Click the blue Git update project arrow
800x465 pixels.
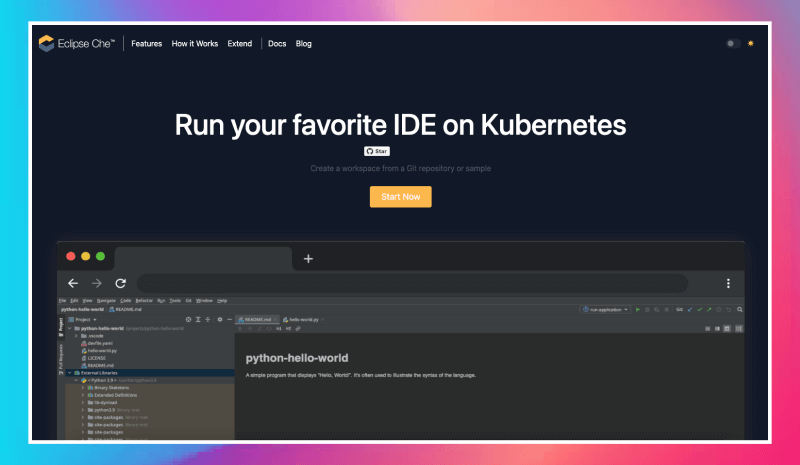(690, 309)
